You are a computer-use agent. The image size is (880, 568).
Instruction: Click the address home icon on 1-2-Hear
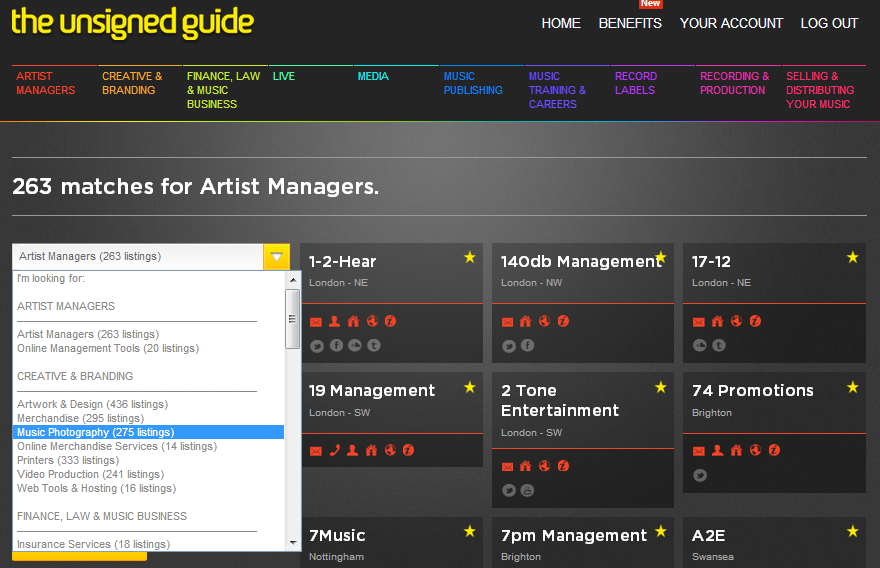pyautogui.click(x=353, y=321)
